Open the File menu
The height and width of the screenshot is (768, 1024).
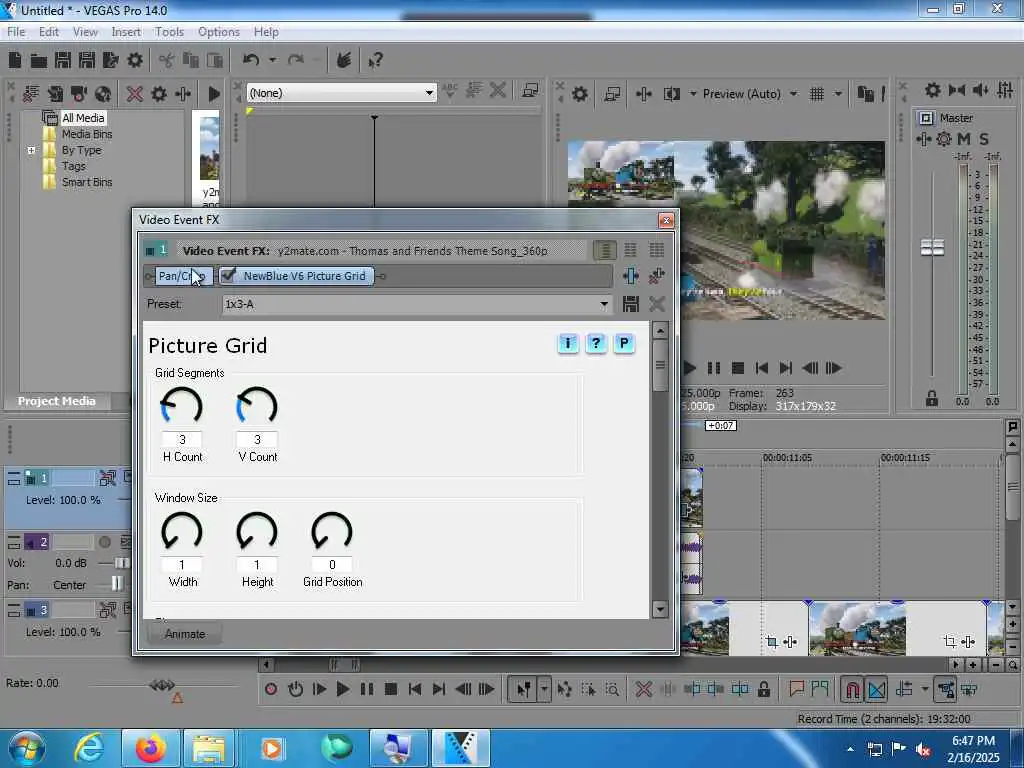16,32
